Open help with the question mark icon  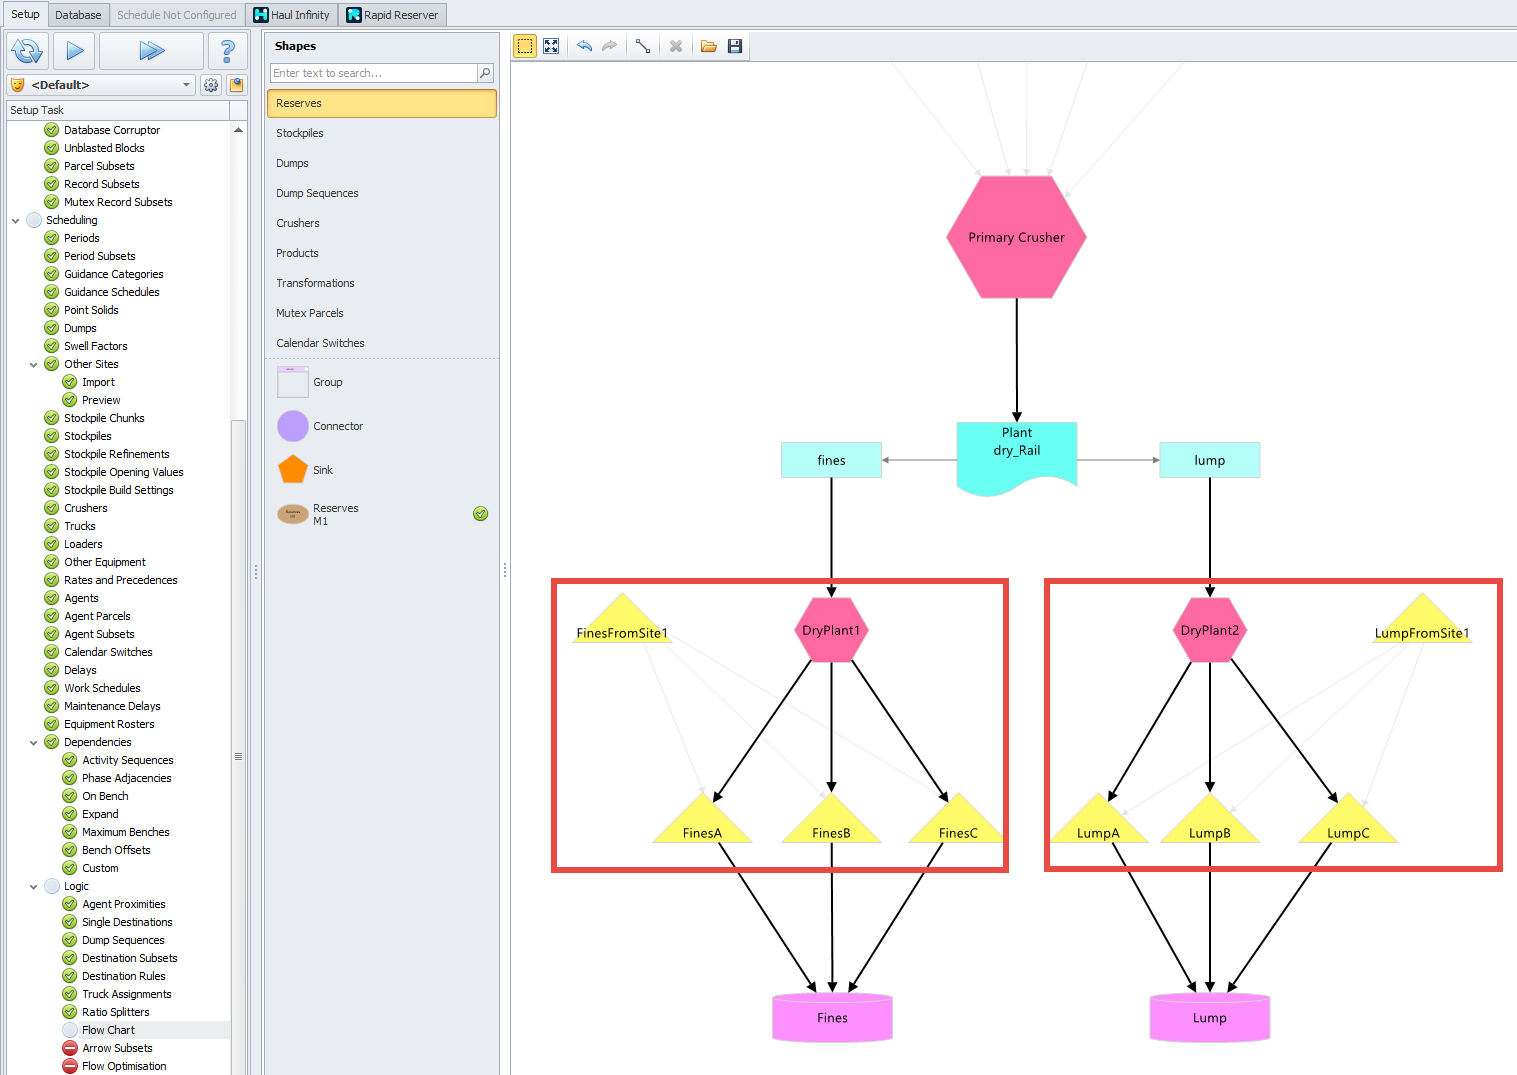pos(227,51)
